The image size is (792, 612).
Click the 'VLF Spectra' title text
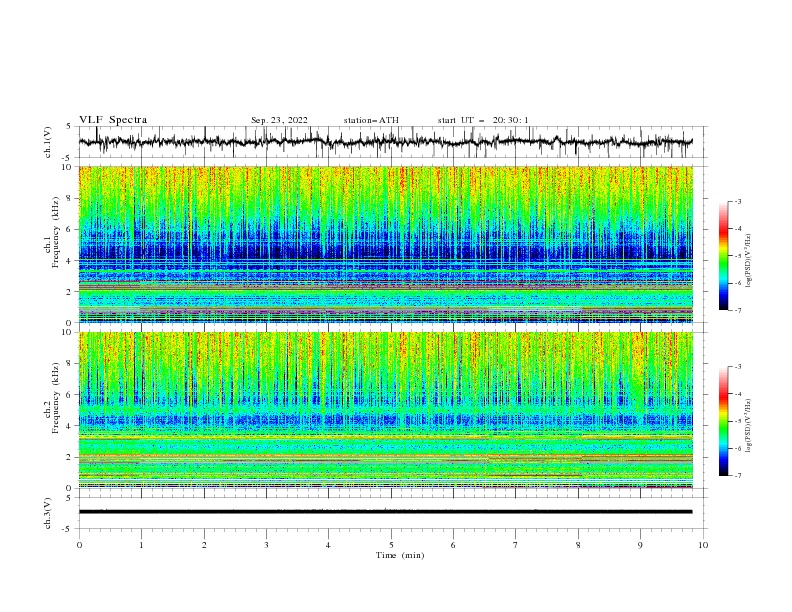[x=113, y=120]
